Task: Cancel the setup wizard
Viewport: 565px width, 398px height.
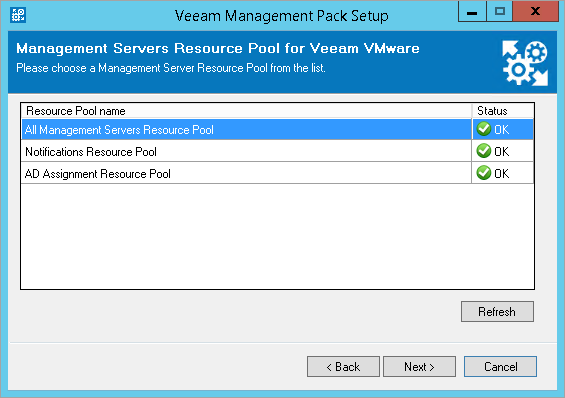Action: (501, 367)
